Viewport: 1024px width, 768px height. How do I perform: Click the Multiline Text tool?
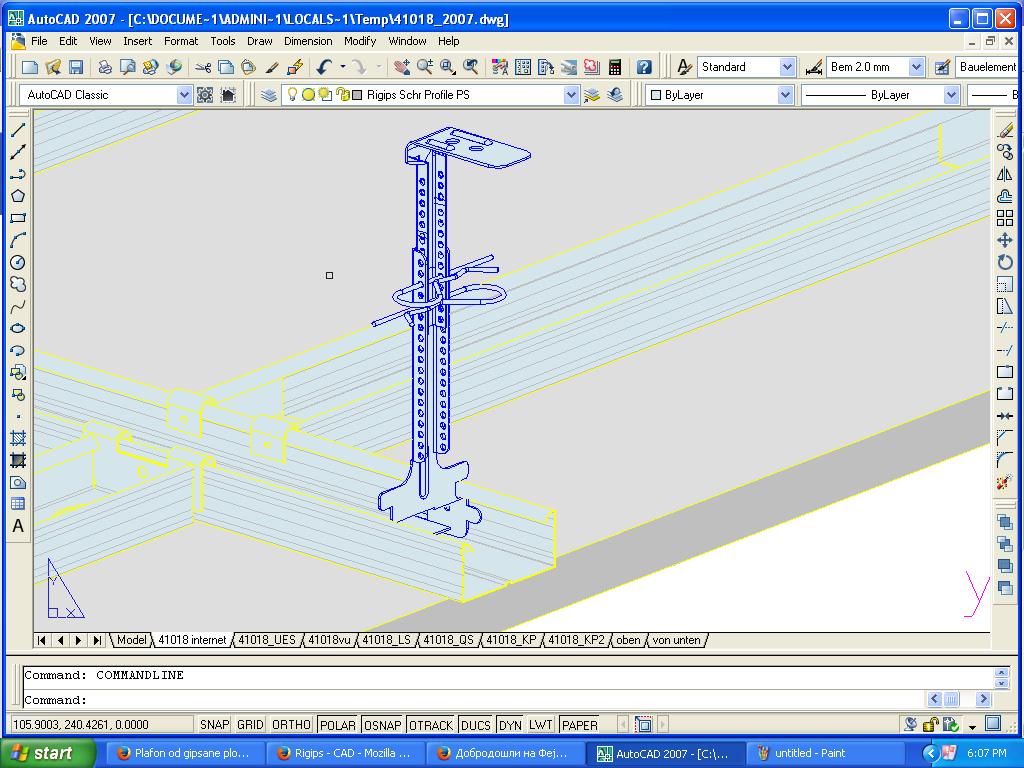18,526
